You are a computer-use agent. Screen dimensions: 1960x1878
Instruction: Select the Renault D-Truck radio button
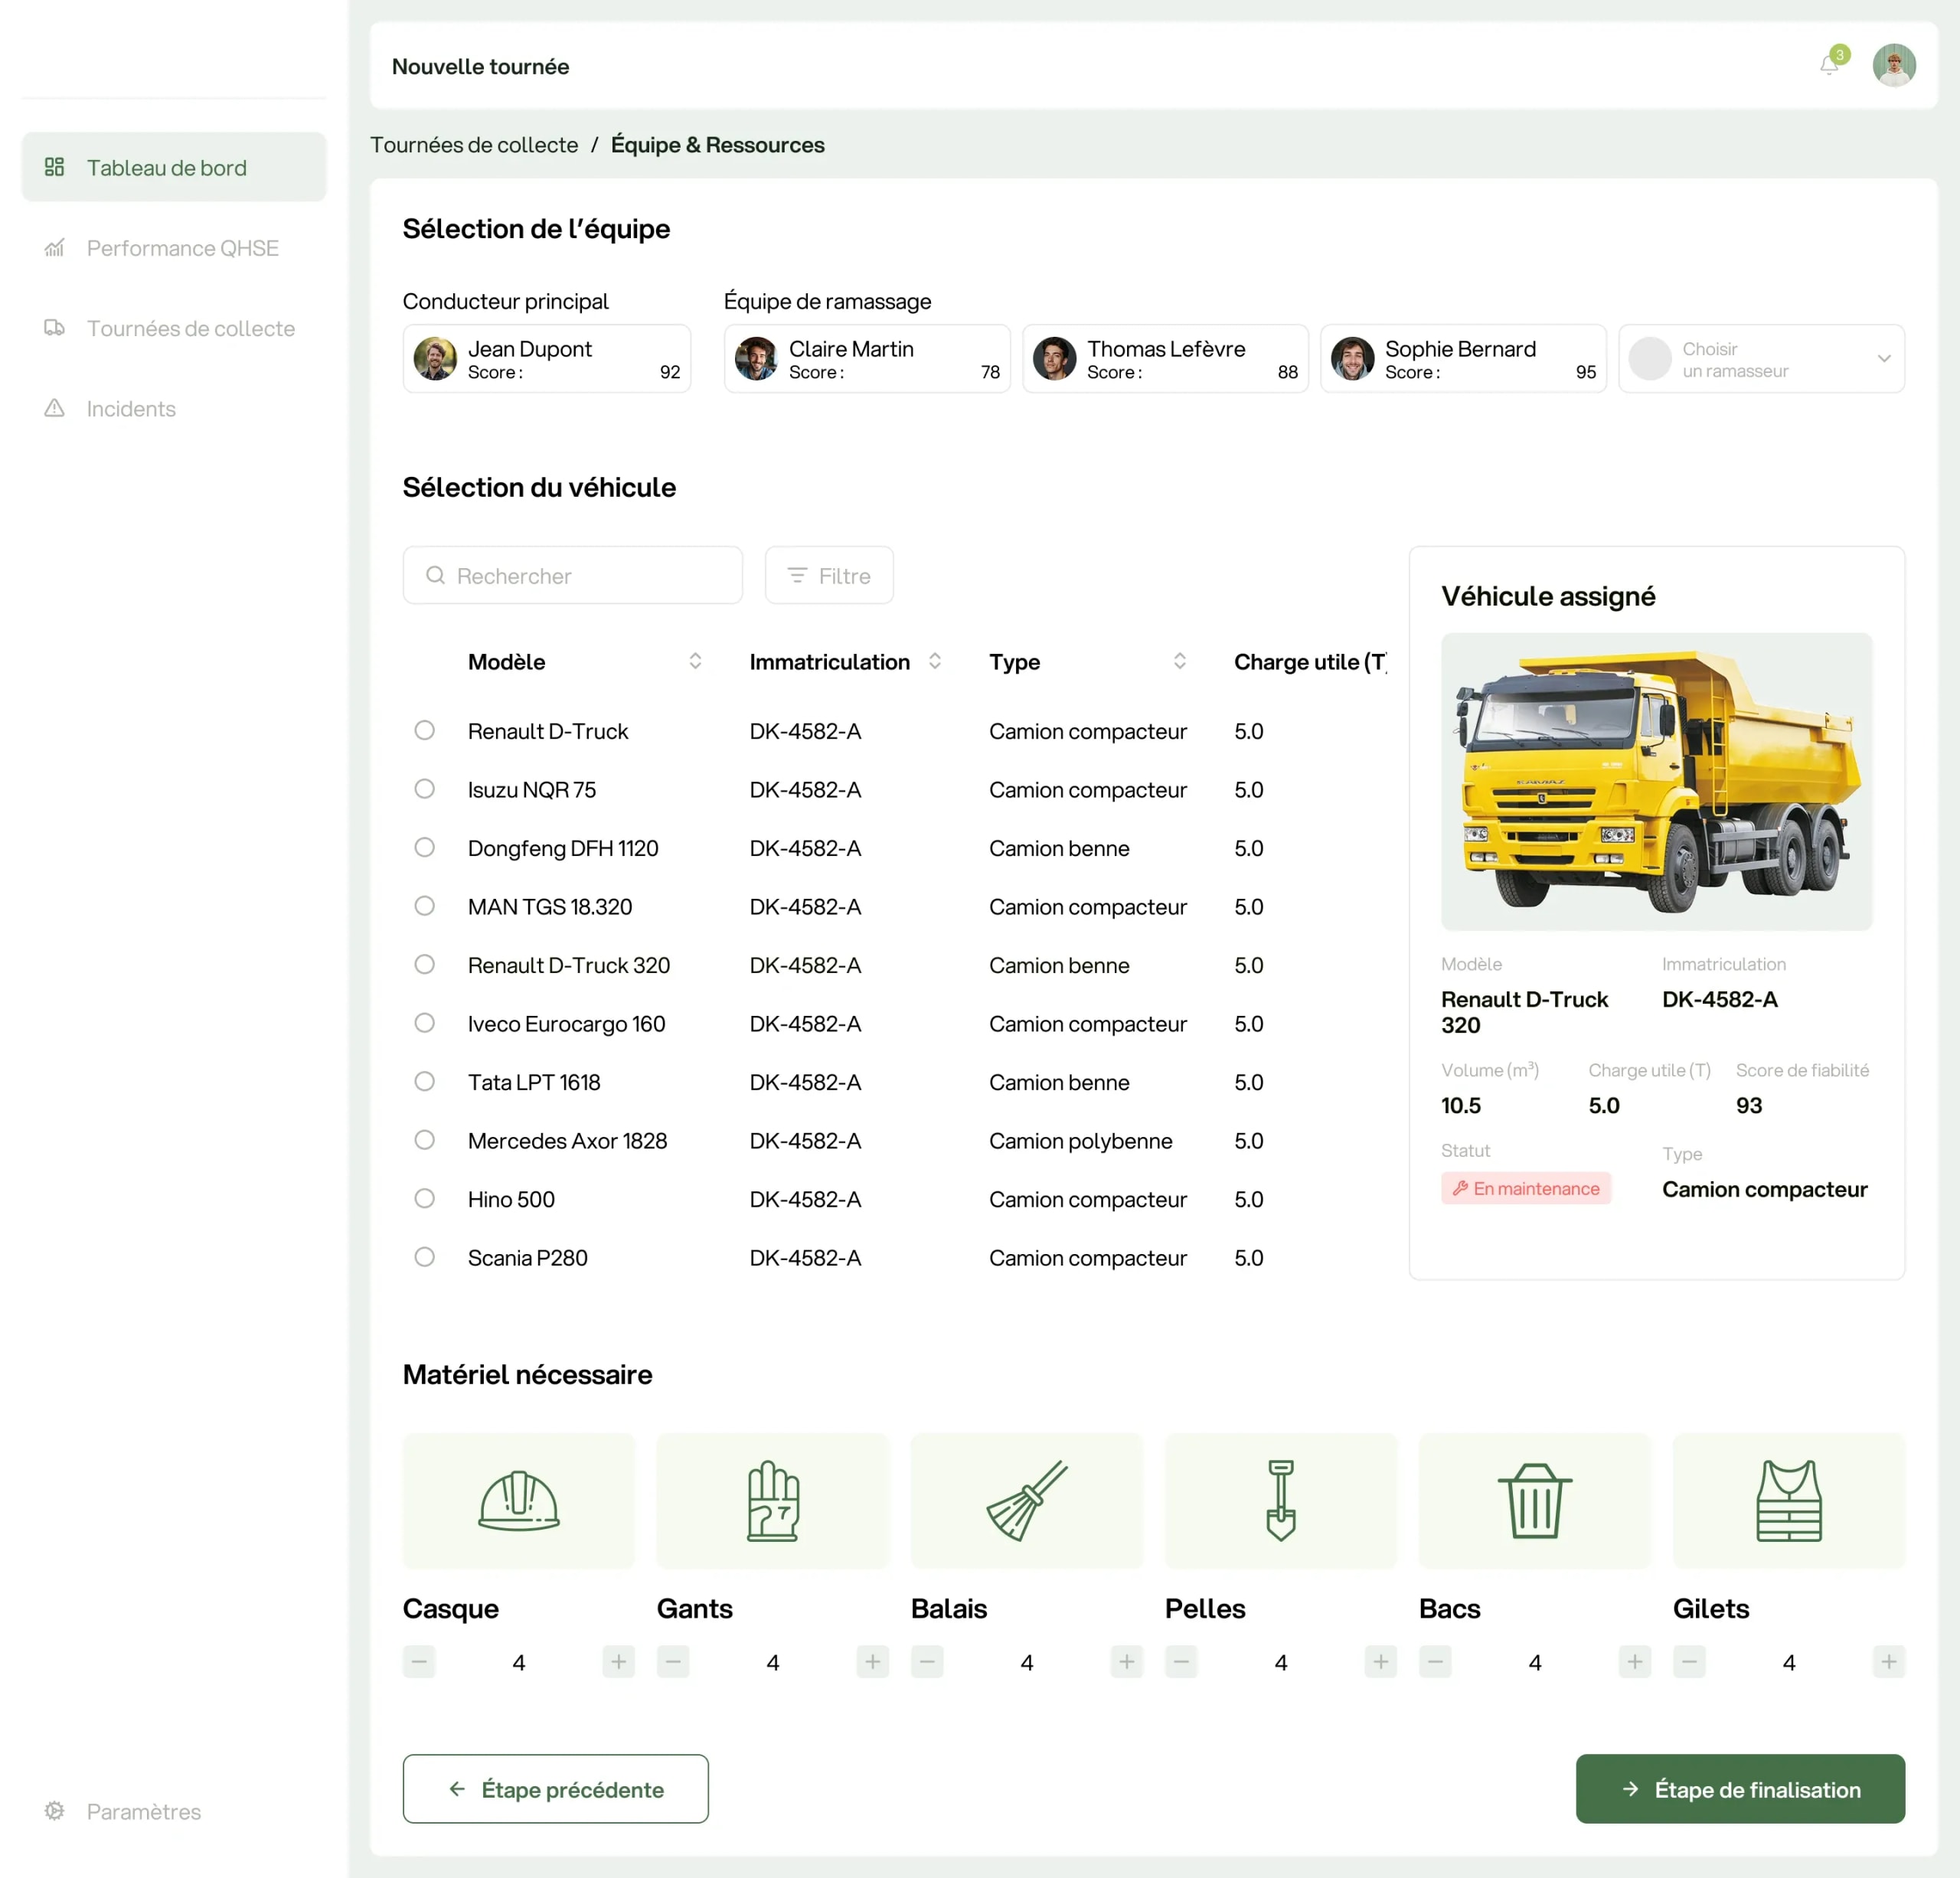point(424,730)
